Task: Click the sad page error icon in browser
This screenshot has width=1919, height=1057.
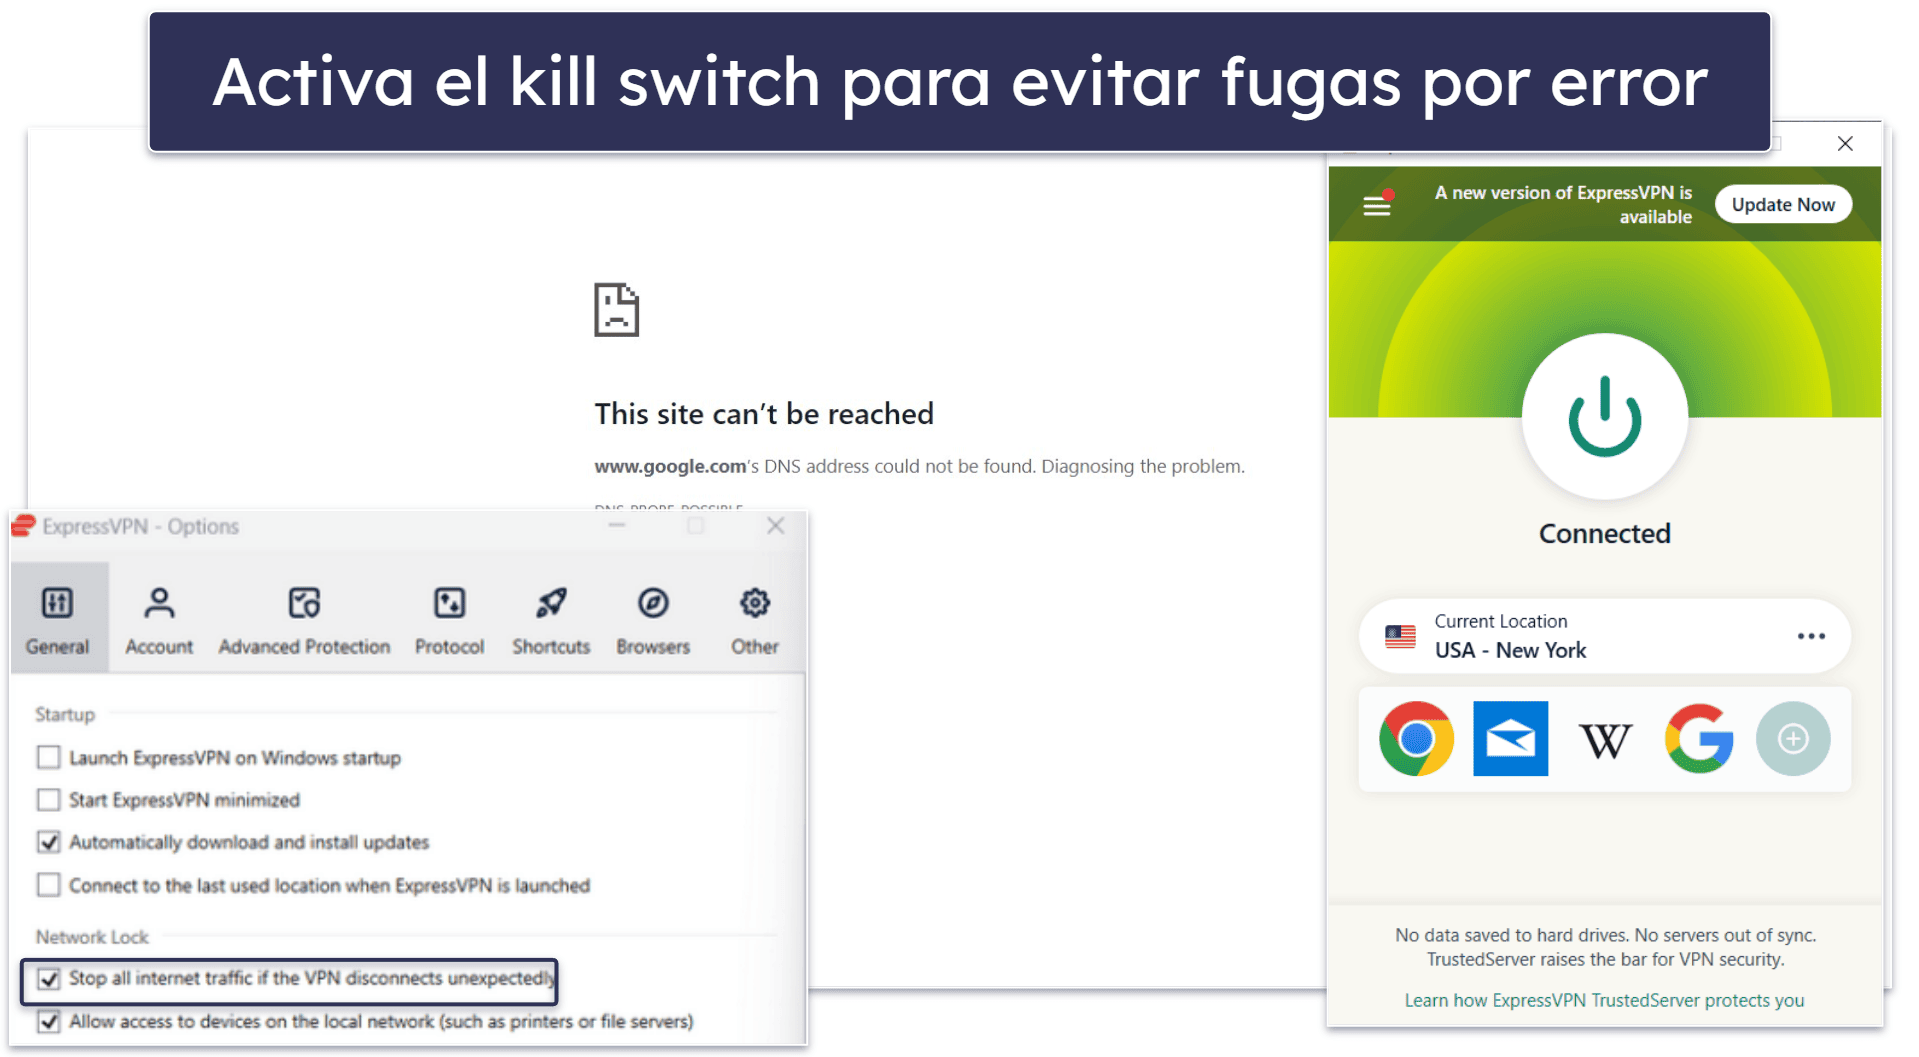Action: point(616,310)
